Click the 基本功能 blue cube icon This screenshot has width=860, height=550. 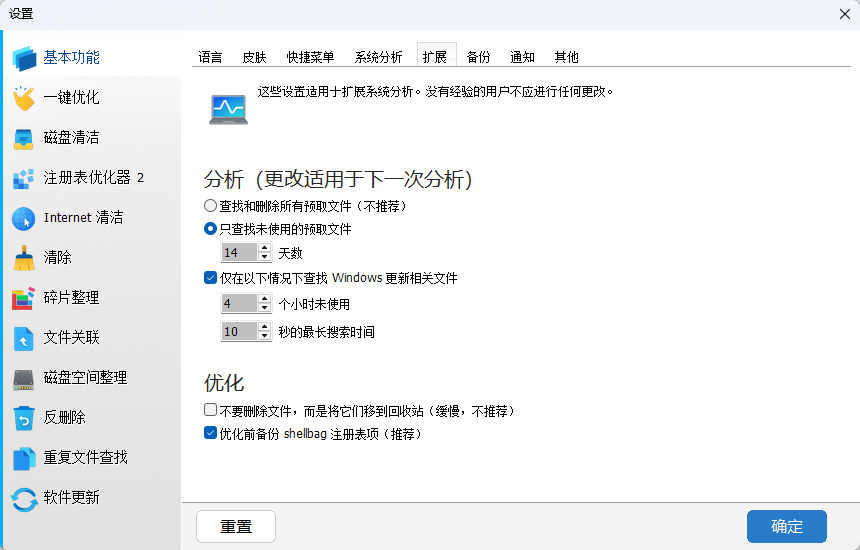tap(24, 58)
